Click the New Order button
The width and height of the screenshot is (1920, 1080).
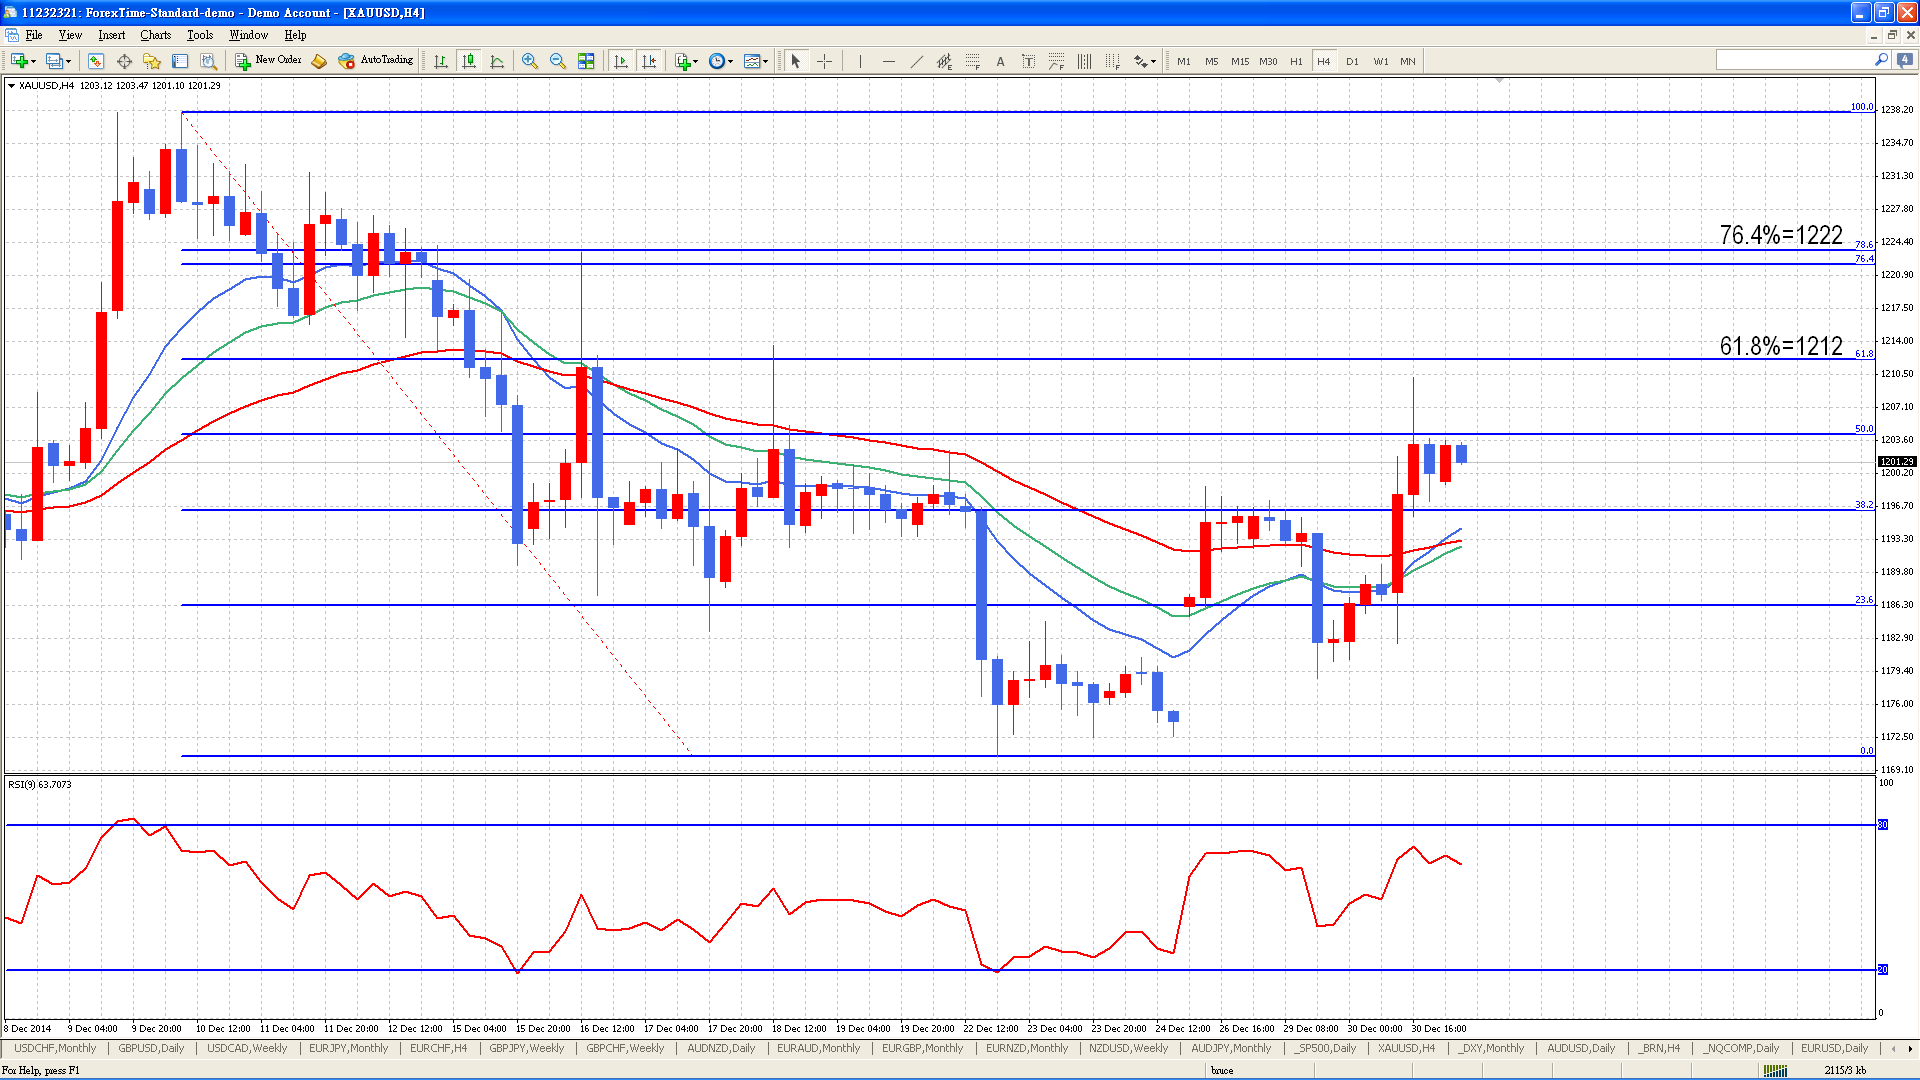268,61
